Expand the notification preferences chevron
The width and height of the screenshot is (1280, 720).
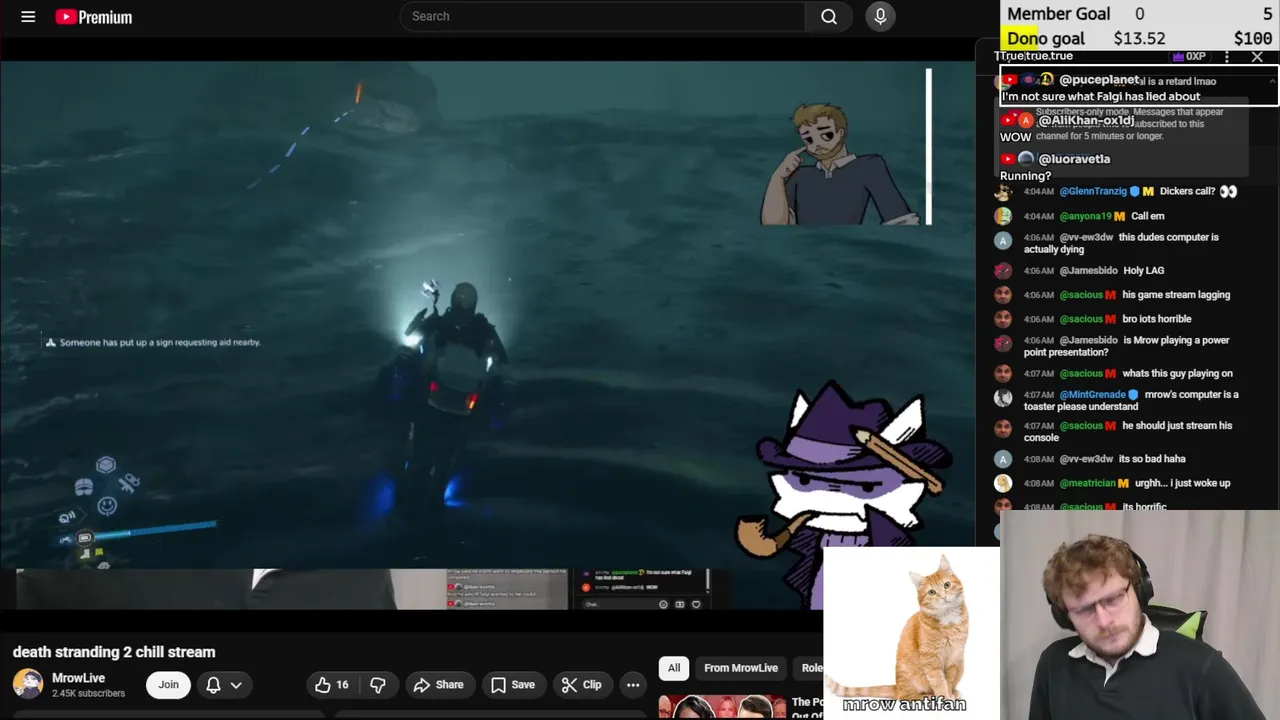[x=236, y=685]
